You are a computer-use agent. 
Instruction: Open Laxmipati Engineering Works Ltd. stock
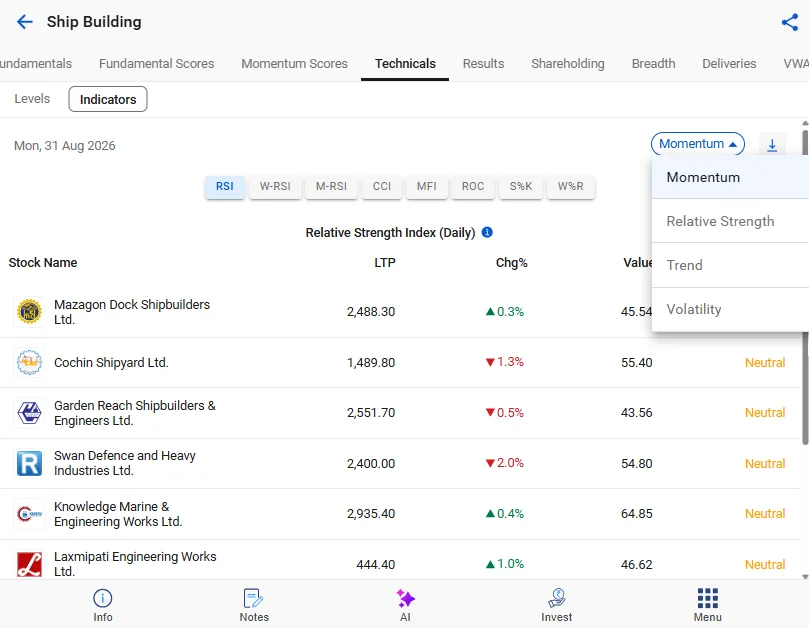[135, 564]
